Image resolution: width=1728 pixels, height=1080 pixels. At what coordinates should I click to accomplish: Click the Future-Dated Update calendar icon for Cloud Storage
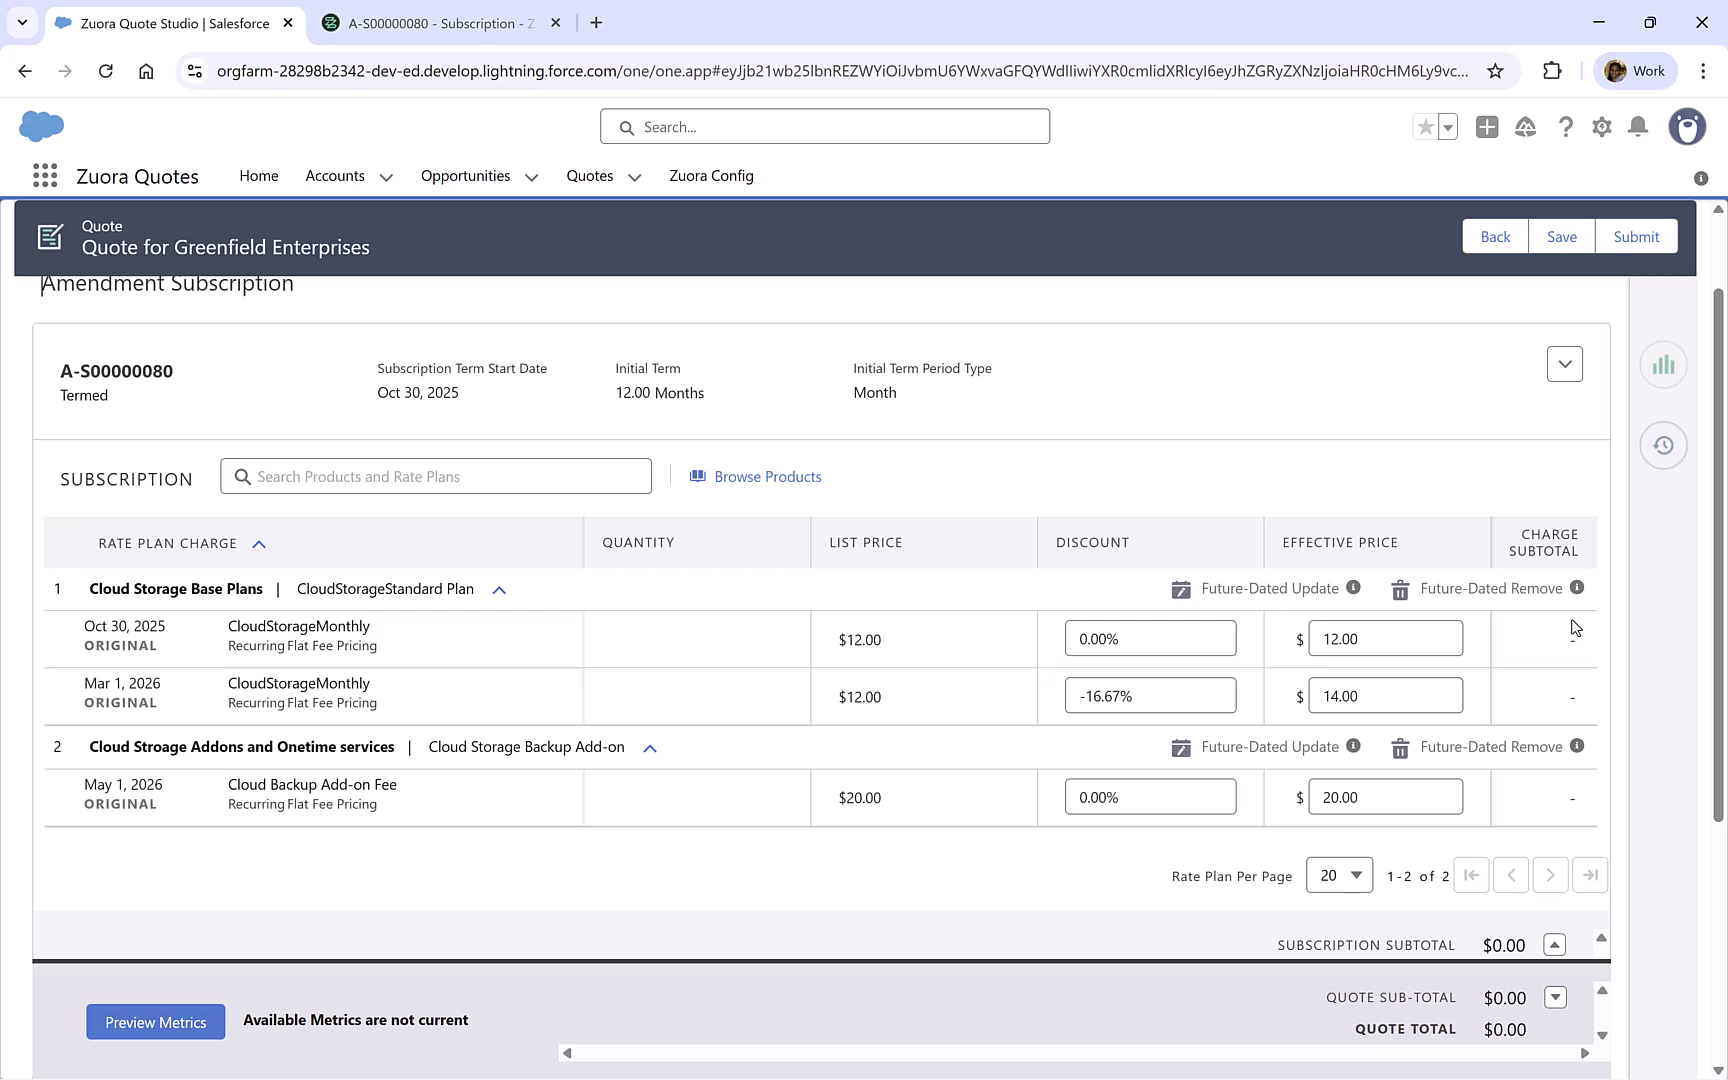(1181, 589)
